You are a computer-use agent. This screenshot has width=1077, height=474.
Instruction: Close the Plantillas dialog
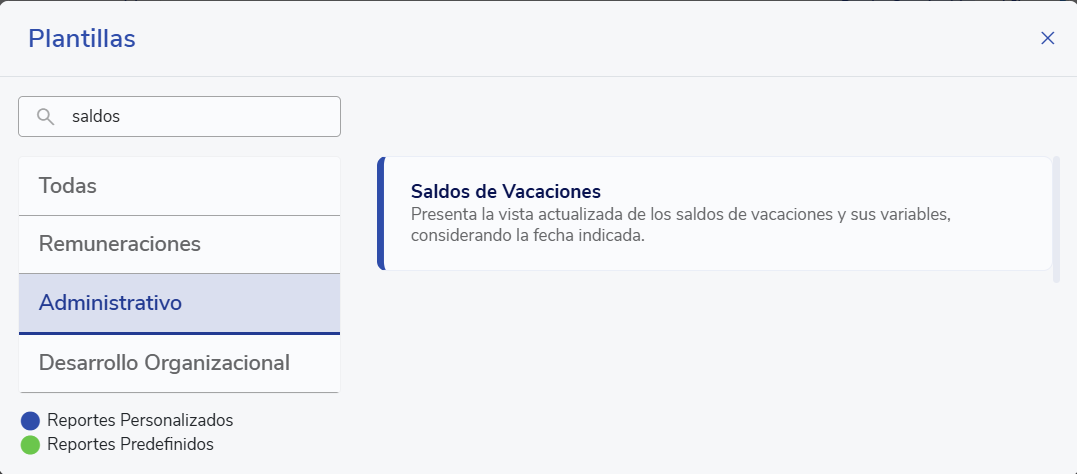pos(1048,38)
